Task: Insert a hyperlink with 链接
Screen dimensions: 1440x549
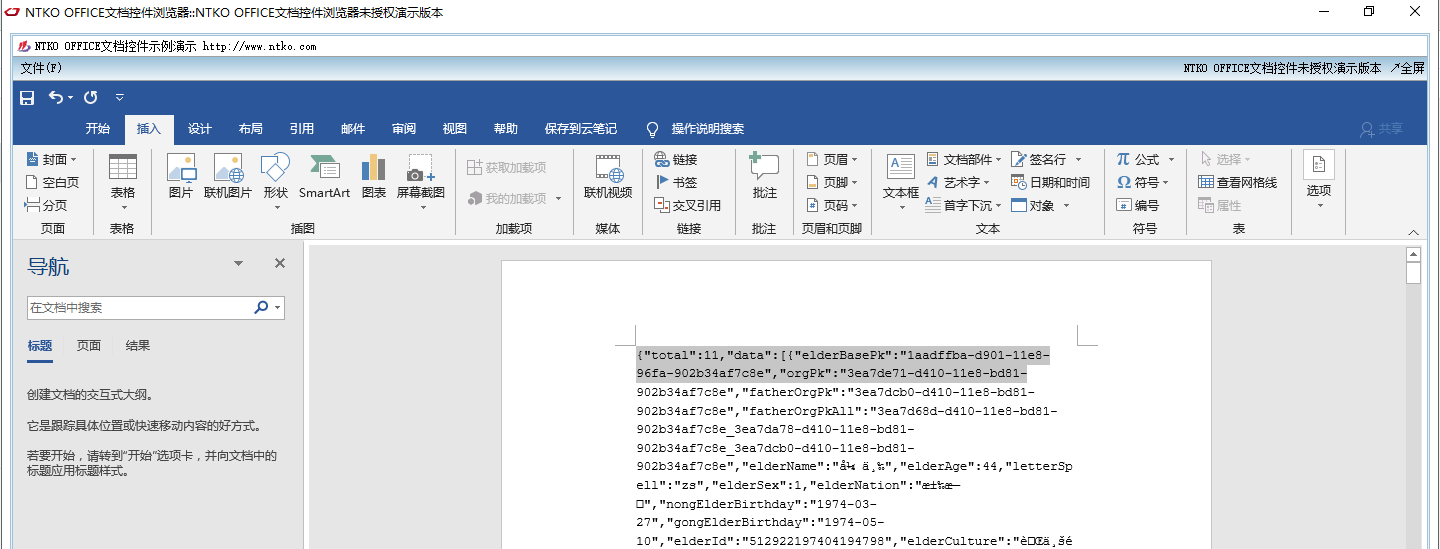Action: click(676, 160)
